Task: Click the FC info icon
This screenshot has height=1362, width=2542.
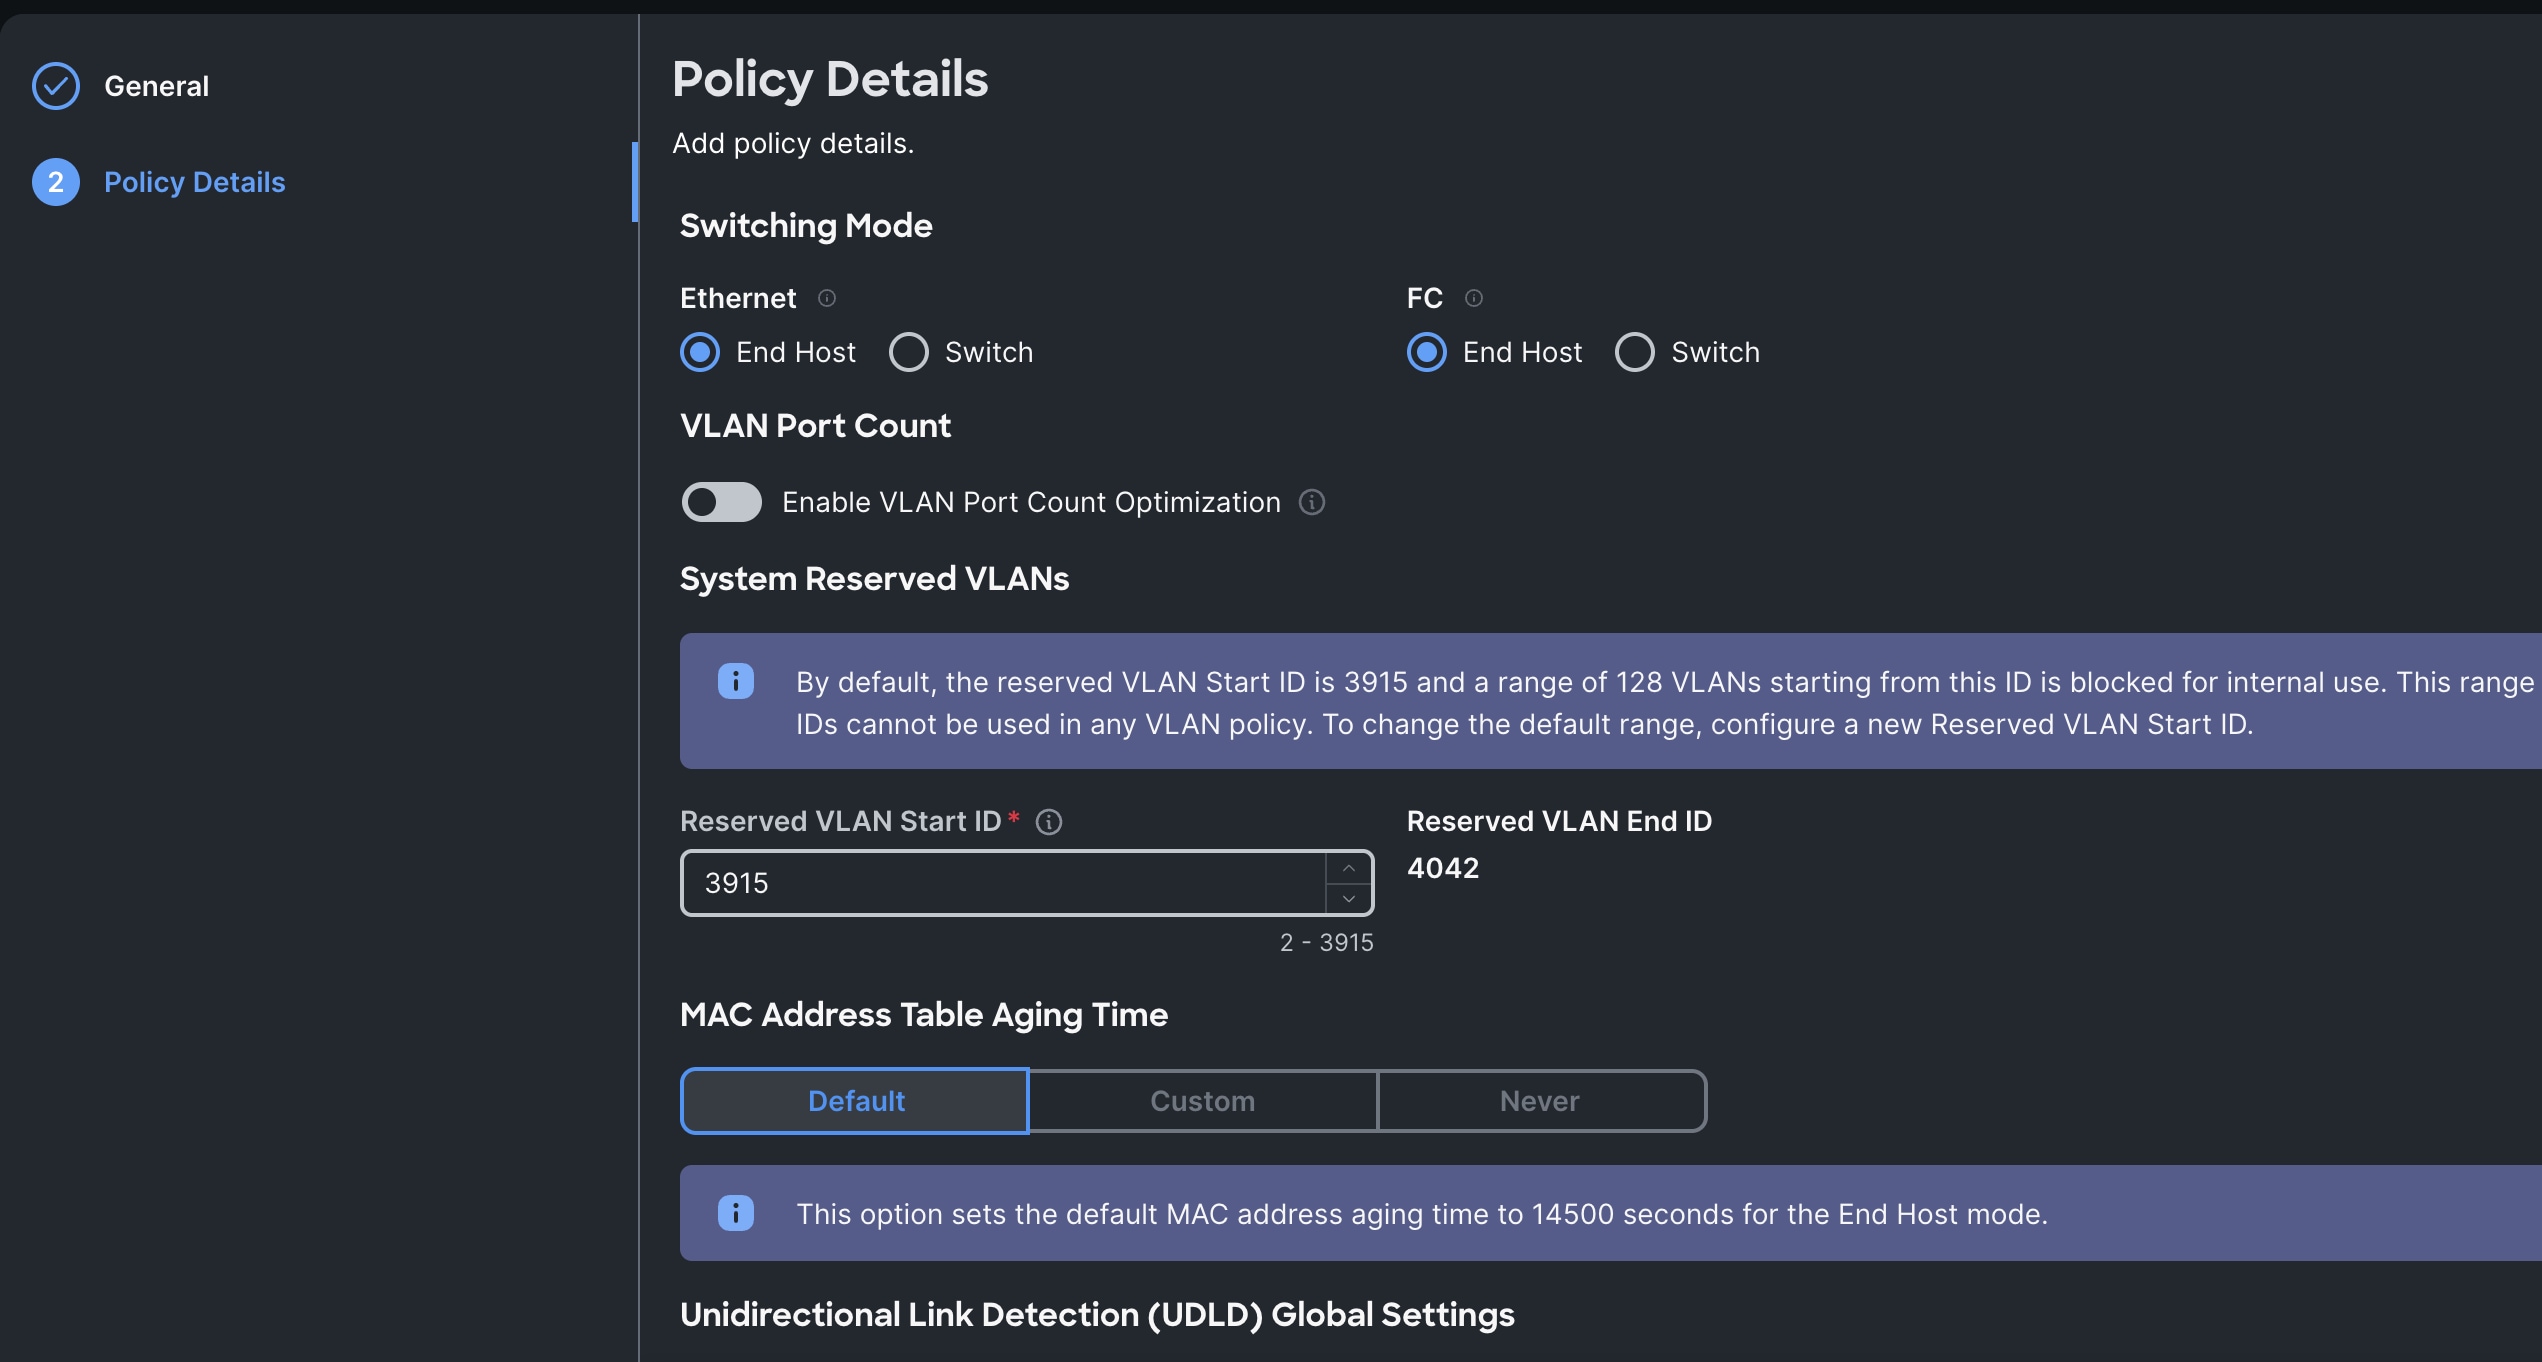Action: (1473, 298)
